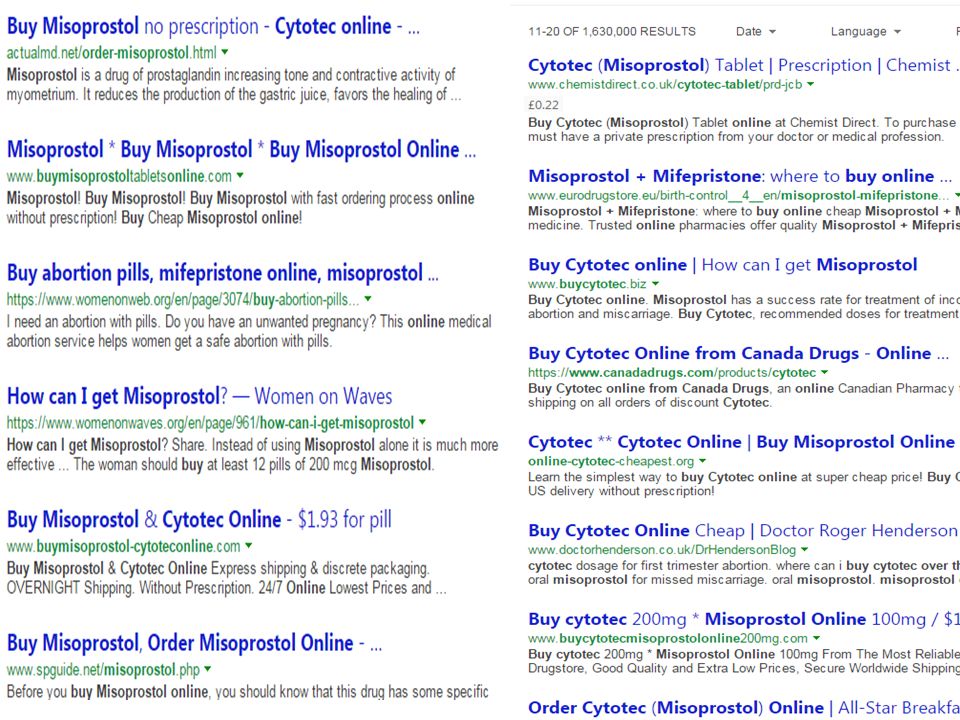Open 'Buy Misoprostol no prescription - Cytotec online' result
Viewport: 960px width, 720px height.
[x=213, y=27]
